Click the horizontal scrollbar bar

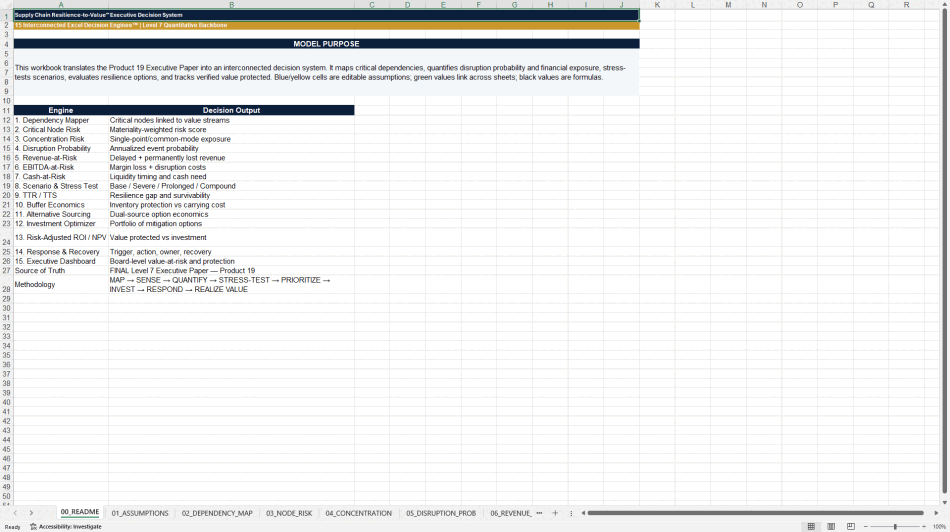(x=755, y=513)
